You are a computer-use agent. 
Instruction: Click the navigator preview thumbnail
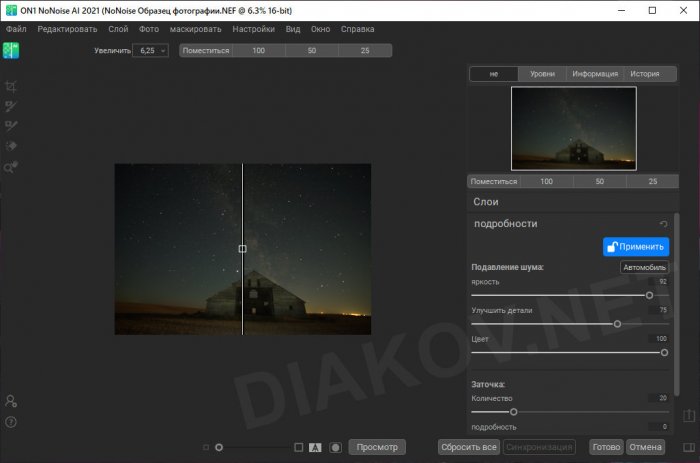(x=573, y=128)
